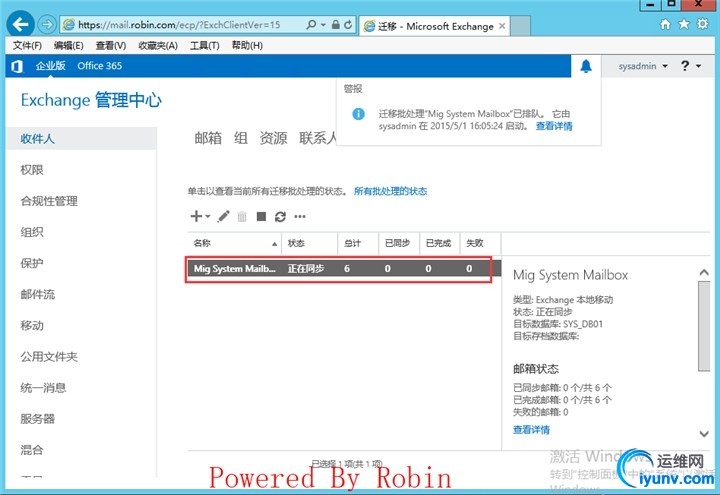
Task: Switch to the 组 tab
Action: coord(241,138)
